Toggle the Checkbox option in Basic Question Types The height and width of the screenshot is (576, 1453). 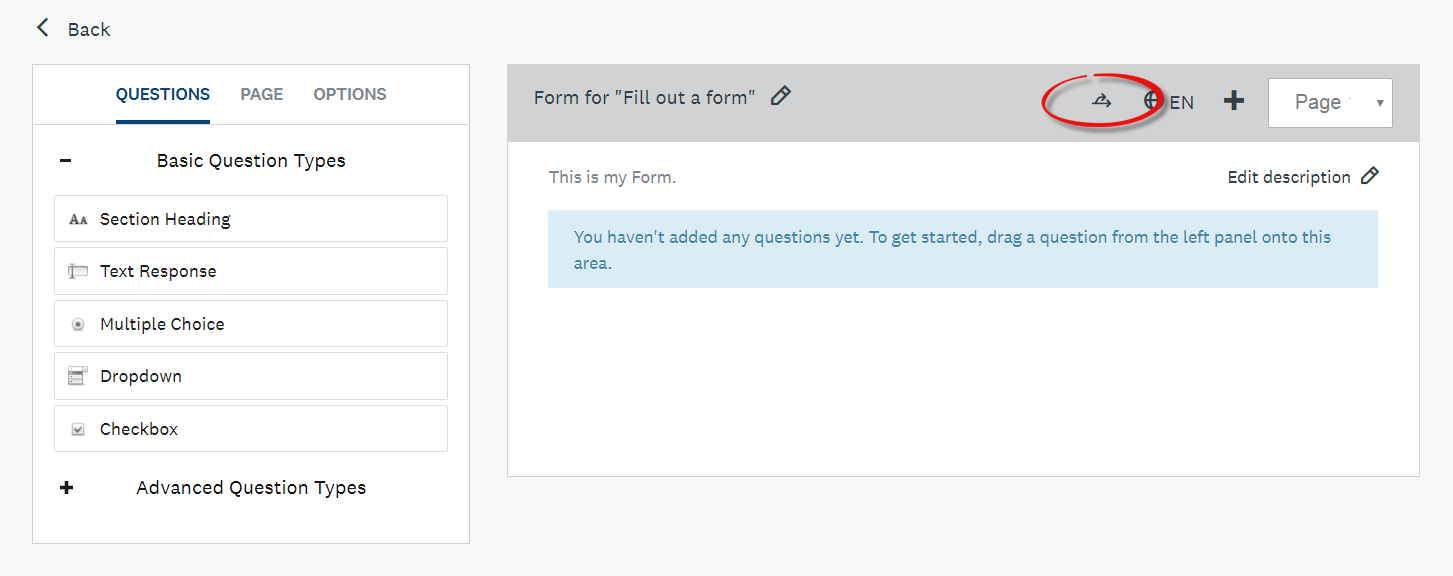(x=250, y=428)
